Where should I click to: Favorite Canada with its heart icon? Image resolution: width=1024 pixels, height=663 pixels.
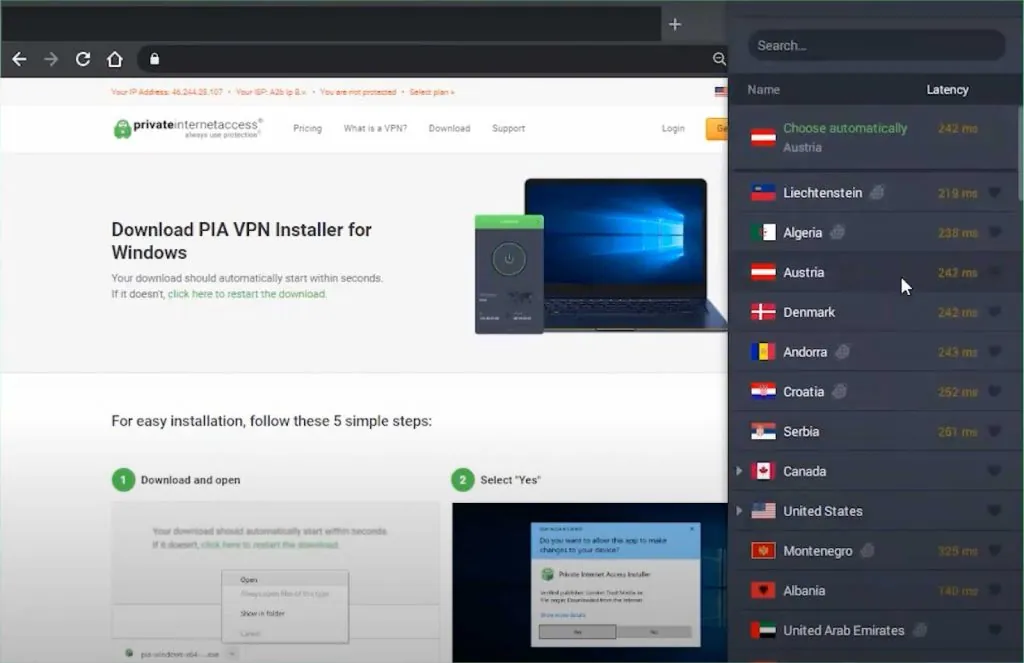(x=994, y=471)
